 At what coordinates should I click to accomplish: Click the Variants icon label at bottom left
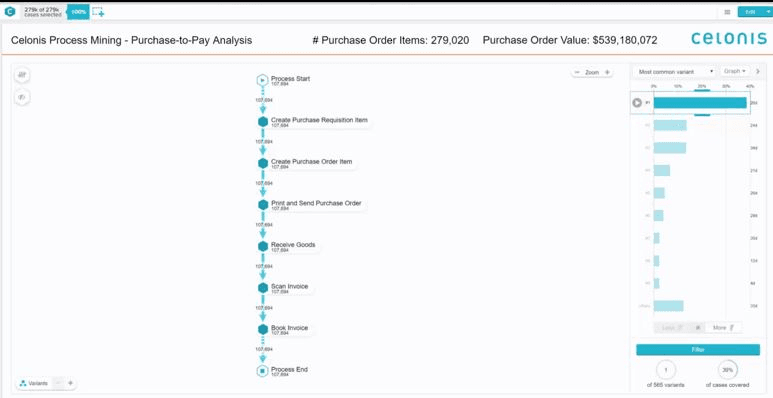[x=34, y=383]
